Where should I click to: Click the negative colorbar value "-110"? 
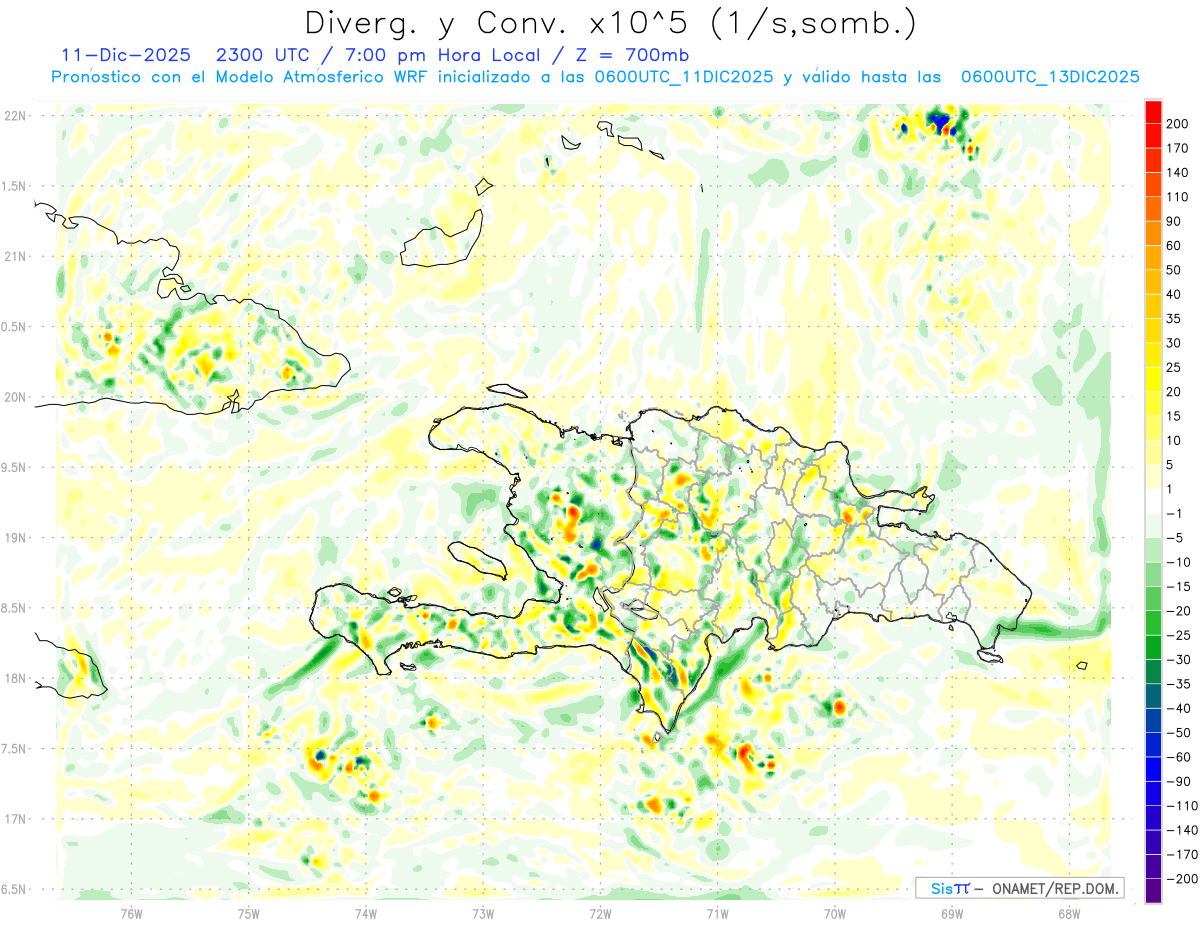tap(1183, 806)
